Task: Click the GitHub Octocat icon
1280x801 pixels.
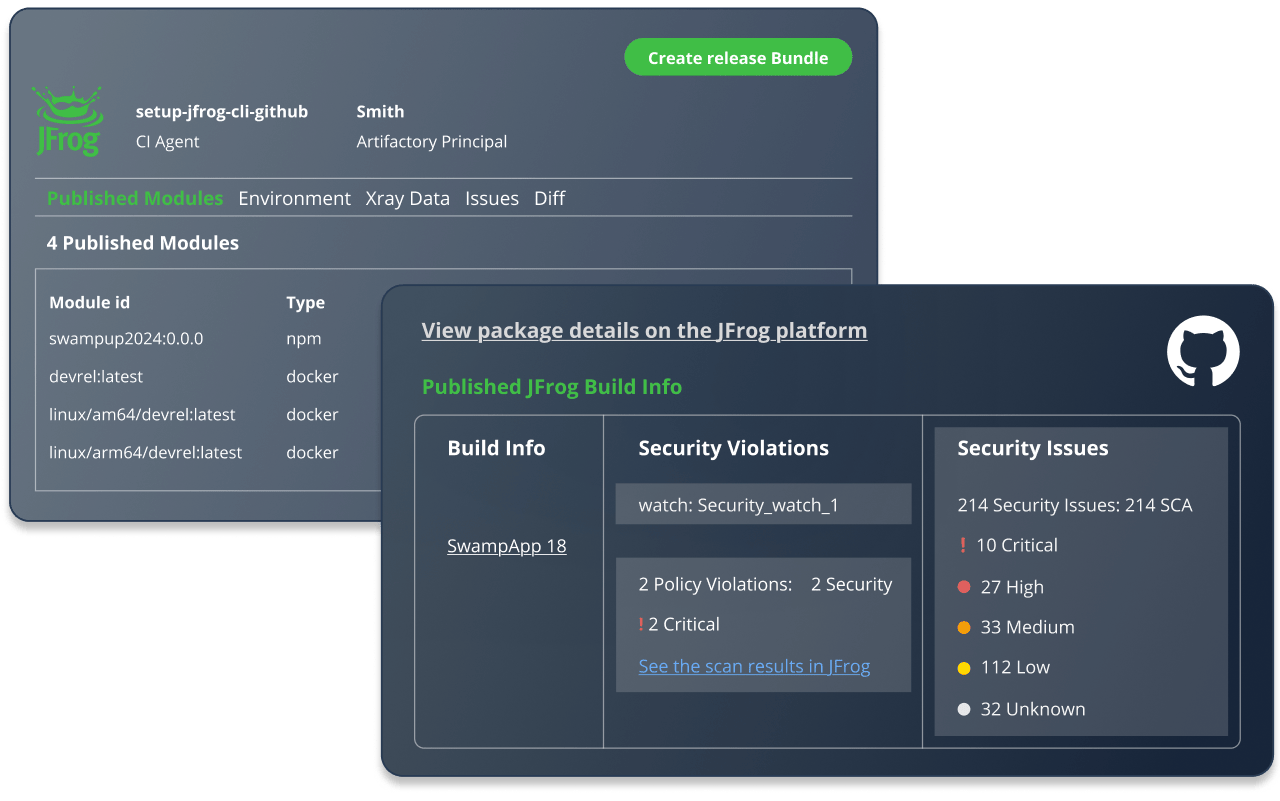Action: coord(1203,350)
